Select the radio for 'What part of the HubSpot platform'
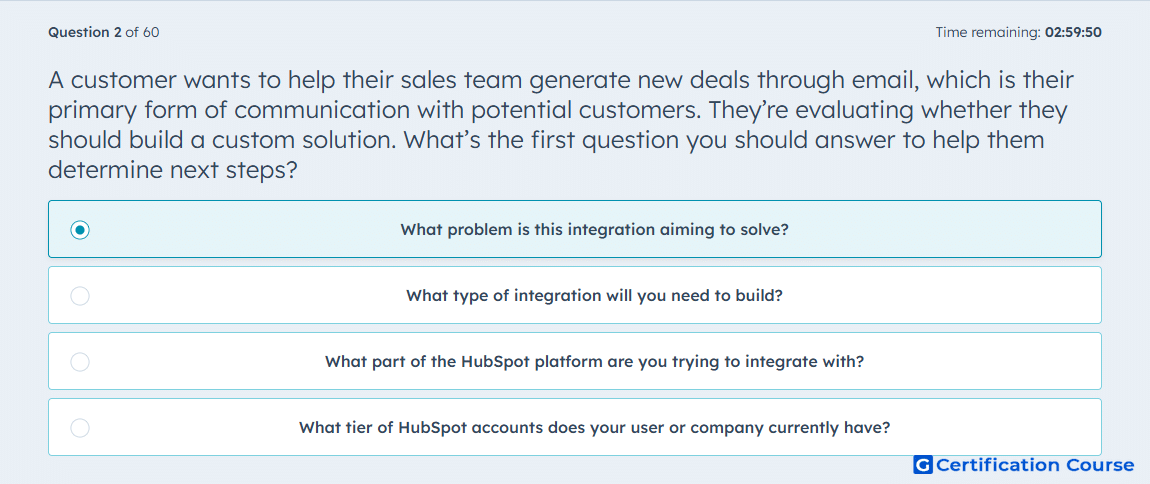The image size is (1150, 484). pyautogui.click(x=80, y=362)
